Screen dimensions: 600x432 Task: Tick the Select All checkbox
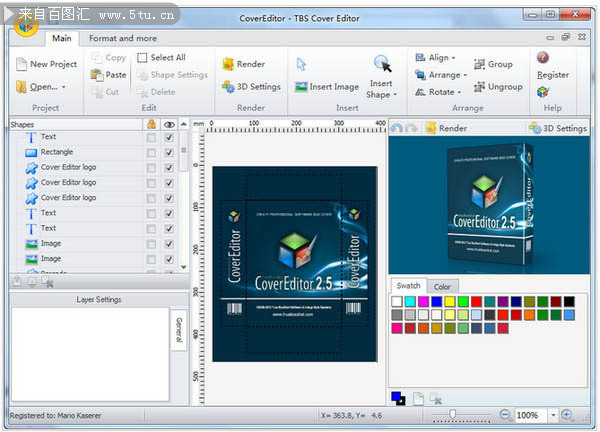pyautogui.click(x=142, y=58)
